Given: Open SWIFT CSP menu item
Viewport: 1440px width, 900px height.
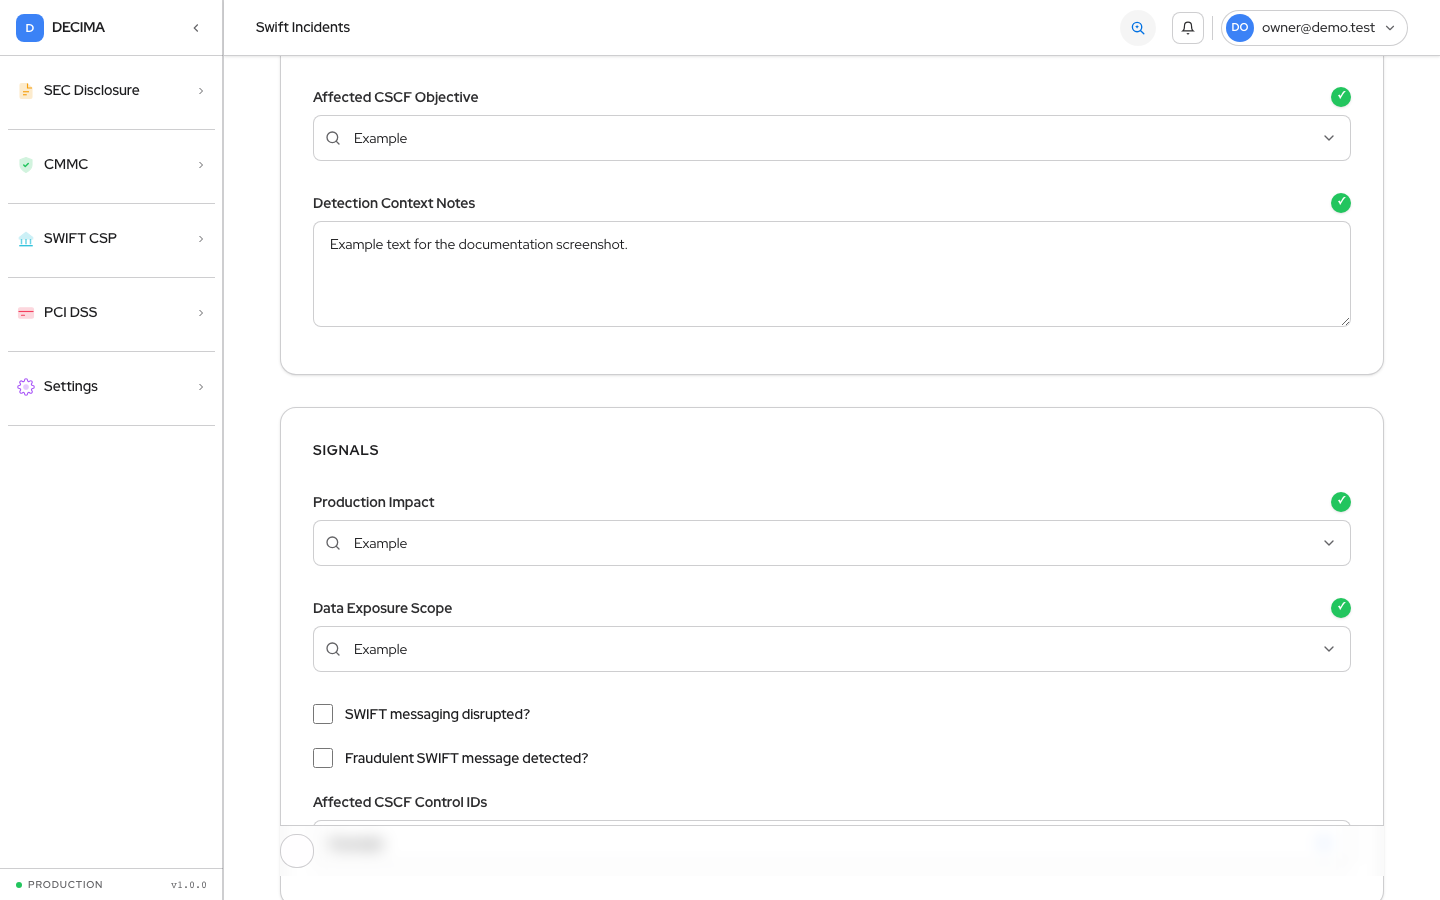Looking at the screenshot, I should point(111,239).
